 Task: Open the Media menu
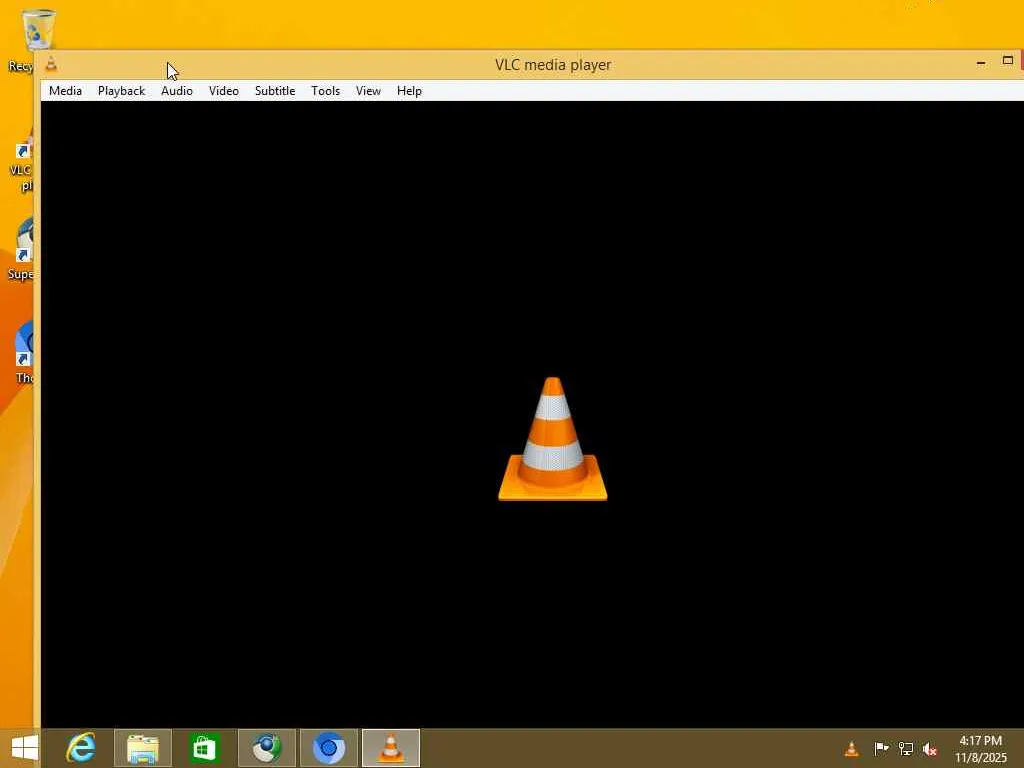pos(65,91)
